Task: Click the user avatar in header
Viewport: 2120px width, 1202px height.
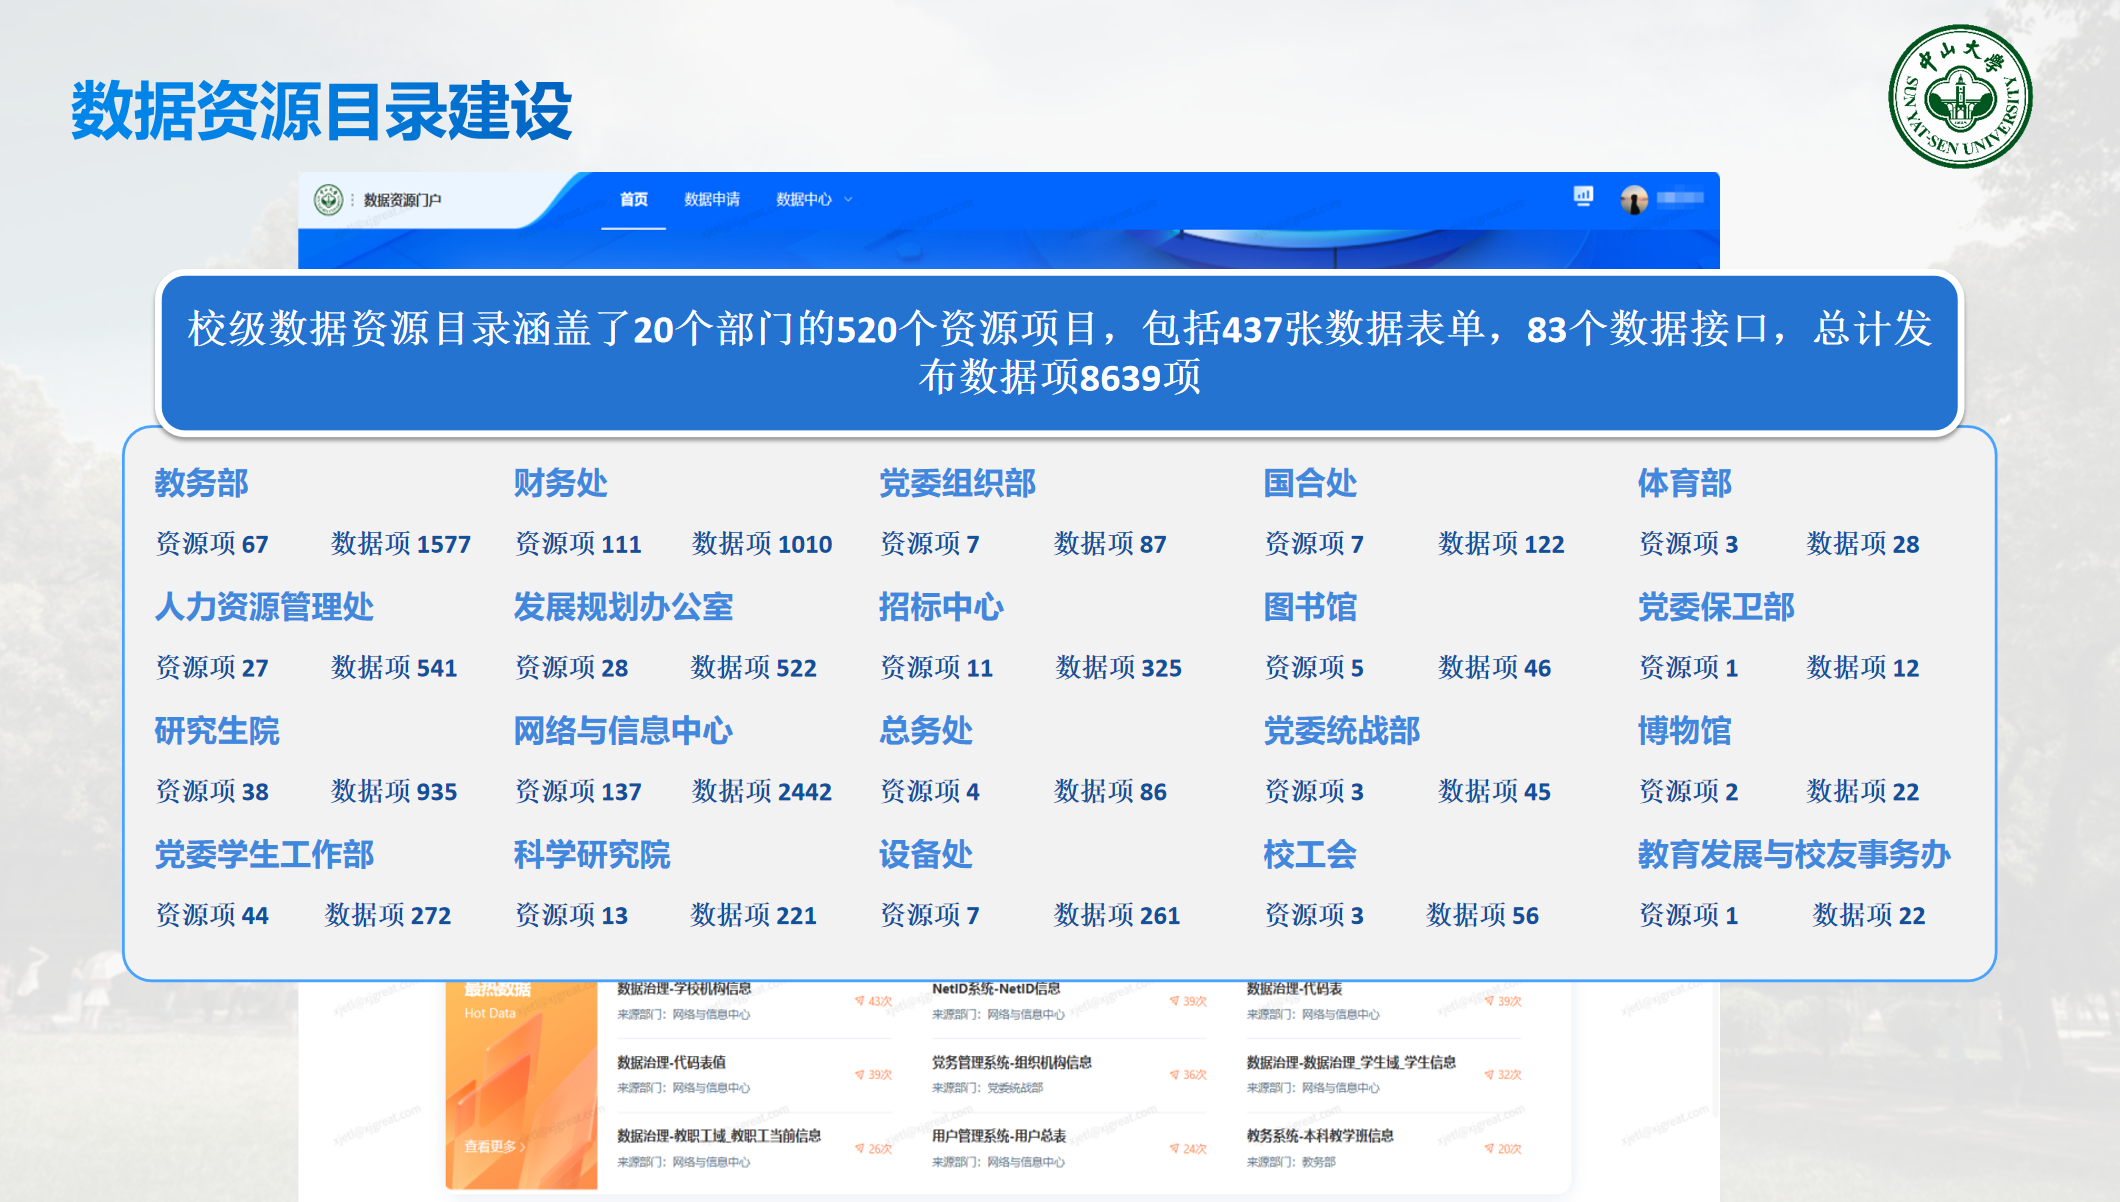Action: click(x=1634, y=200)
